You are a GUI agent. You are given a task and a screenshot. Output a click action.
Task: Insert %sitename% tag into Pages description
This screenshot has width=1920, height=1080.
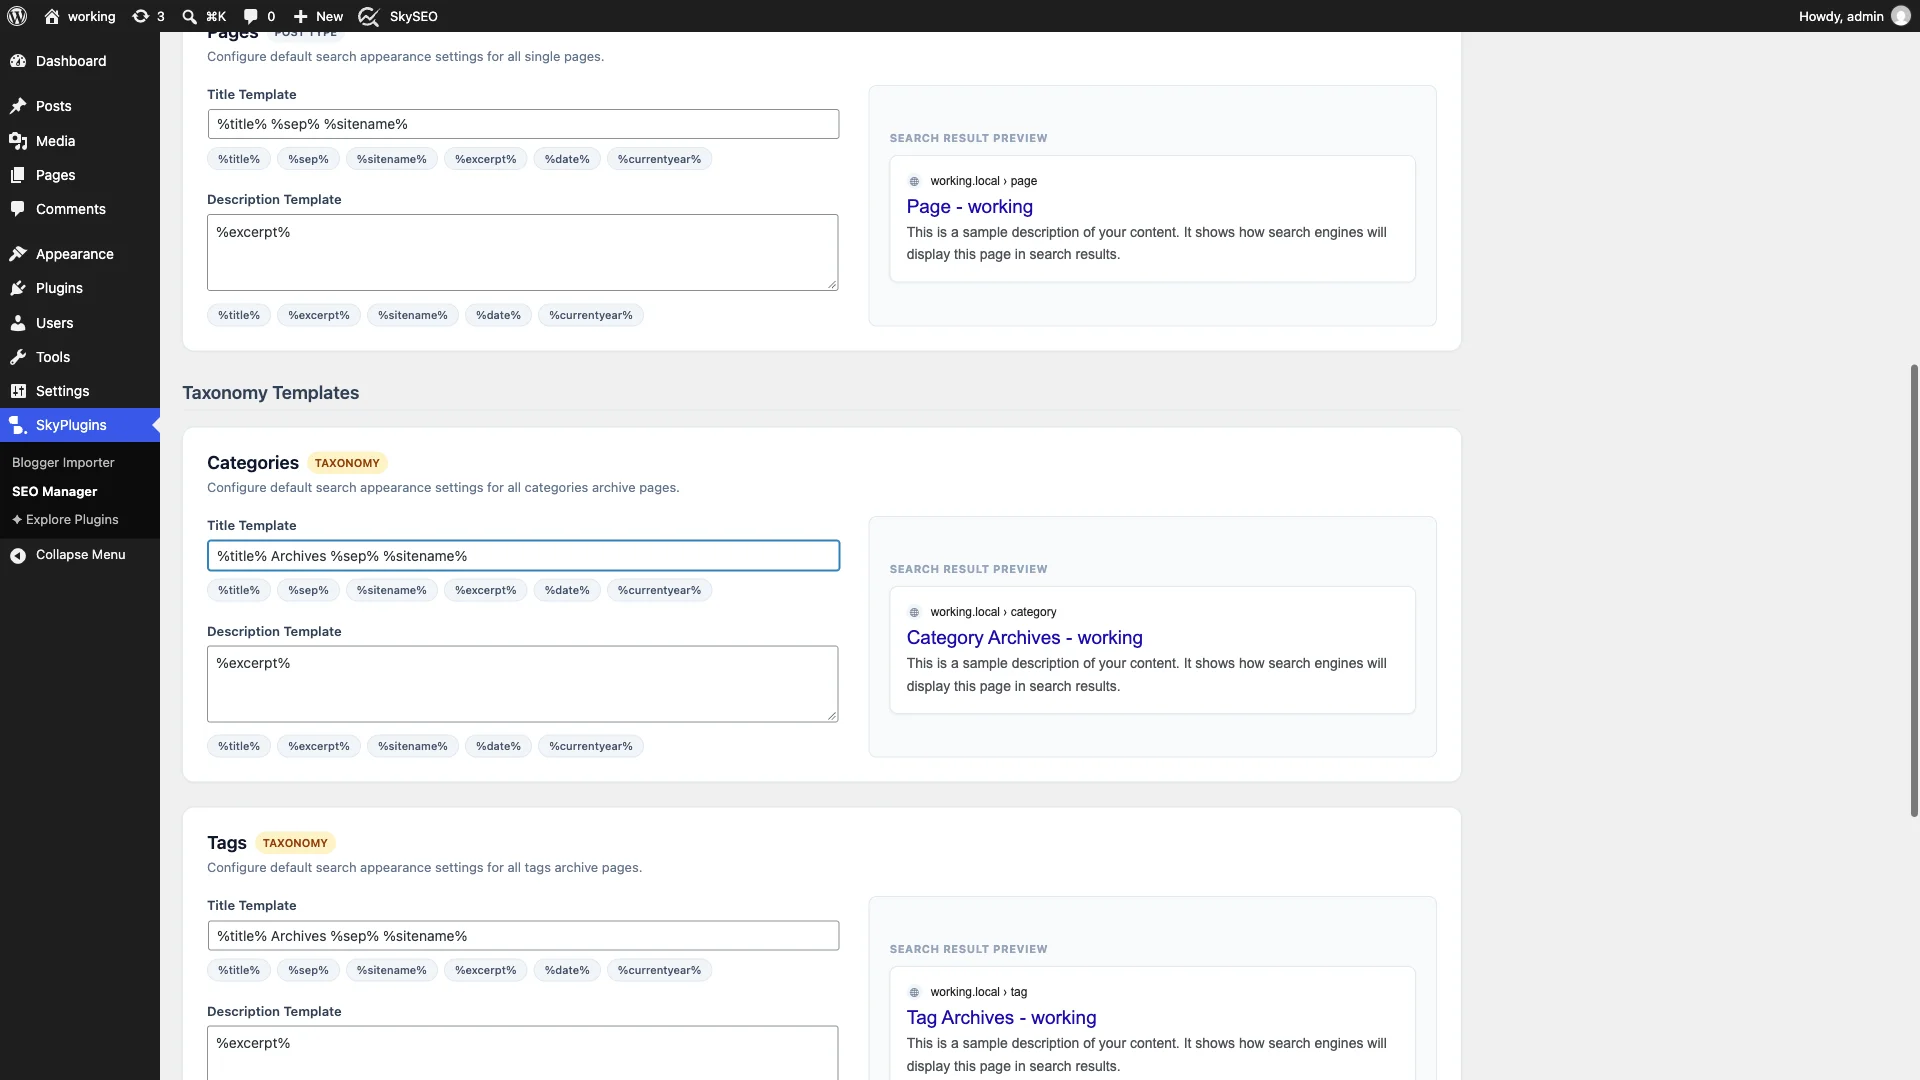point(413,315)
